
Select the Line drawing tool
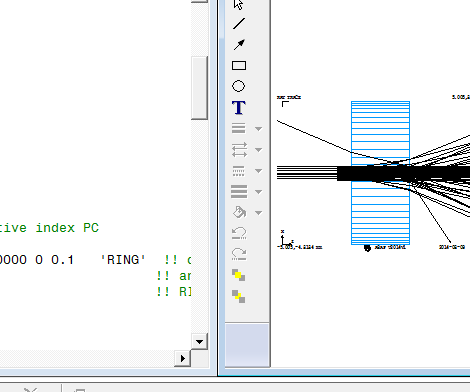pyautogui.click(x=239, y=23)
